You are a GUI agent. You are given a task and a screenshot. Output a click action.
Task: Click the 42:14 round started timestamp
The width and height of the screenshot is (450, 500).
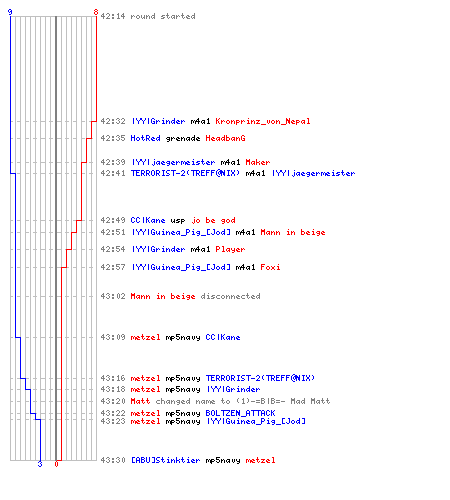coord(113,16)
